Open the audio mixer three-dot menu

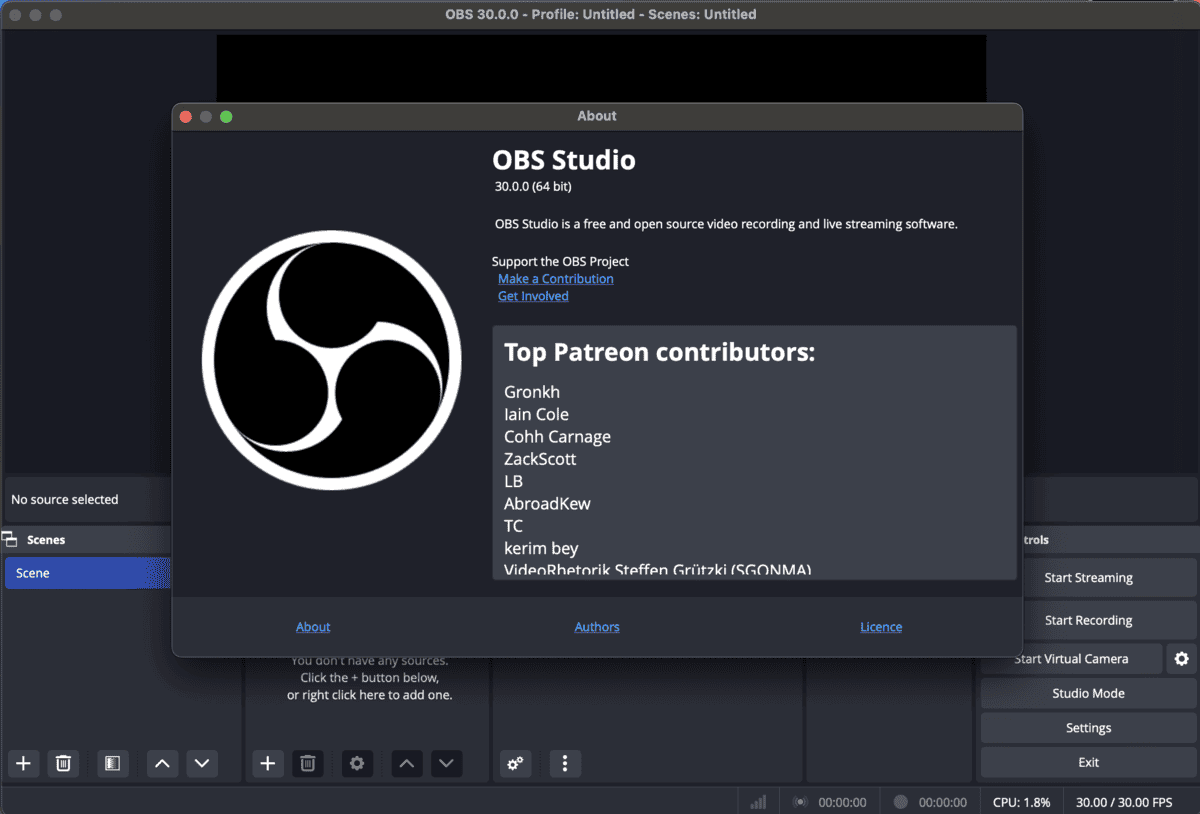565,763
